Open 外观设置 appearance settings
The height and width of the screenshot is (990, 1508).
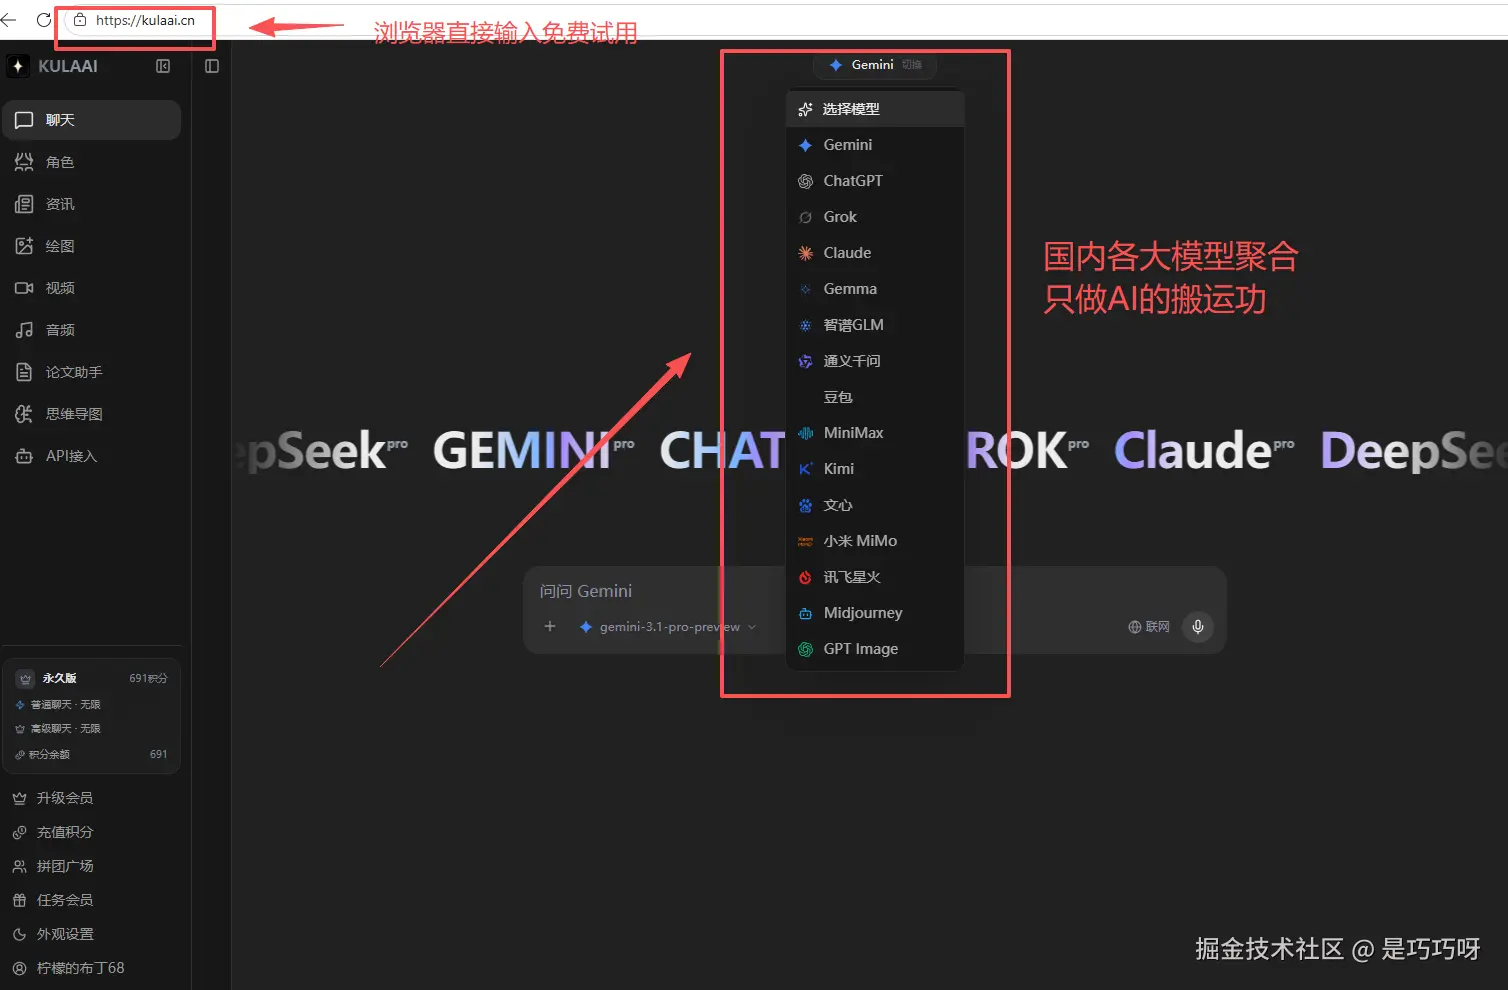click(x=63, y=933)
